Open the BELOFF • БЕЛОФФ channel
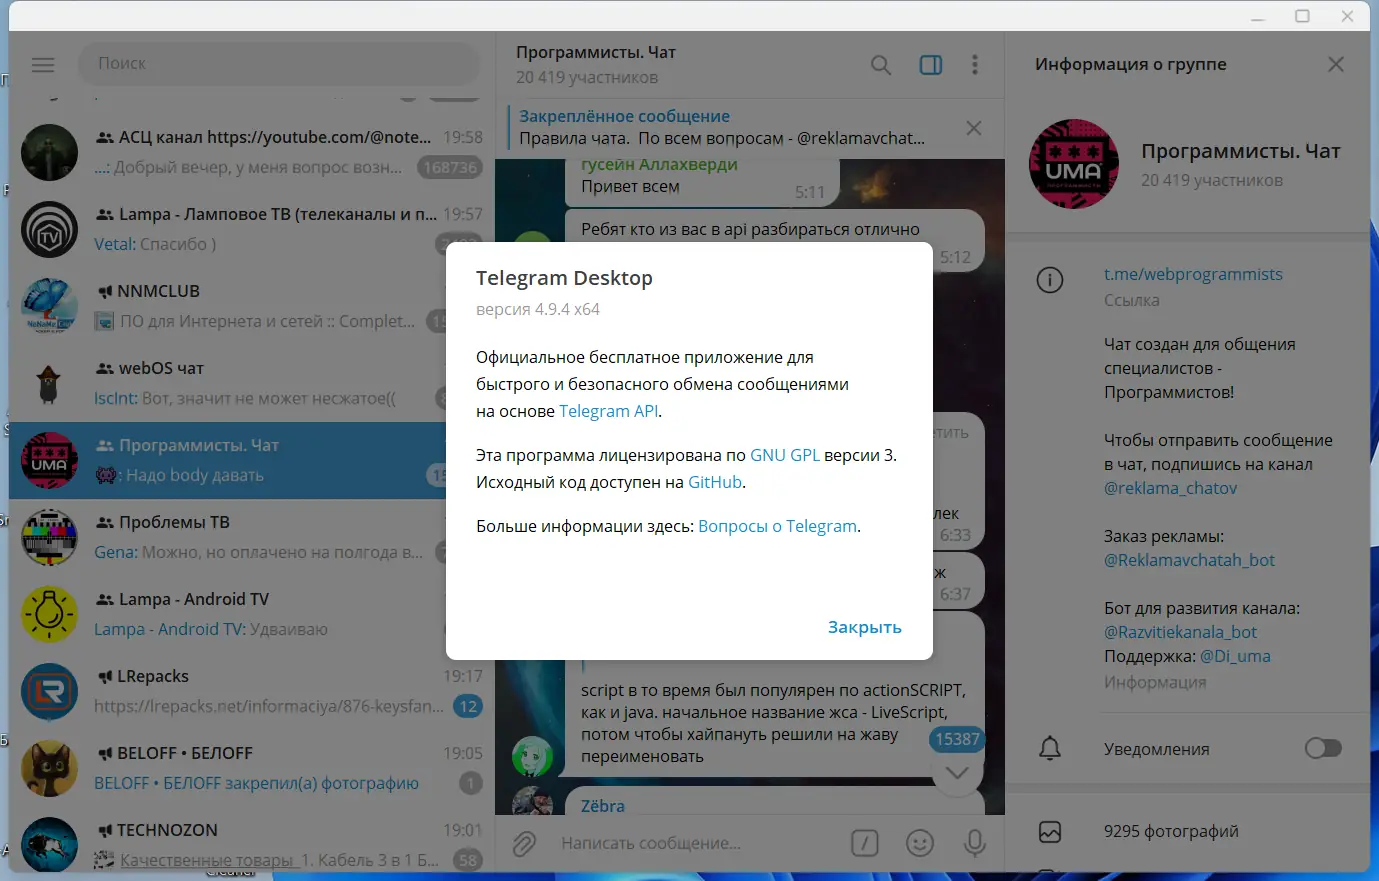 point(252,768)
